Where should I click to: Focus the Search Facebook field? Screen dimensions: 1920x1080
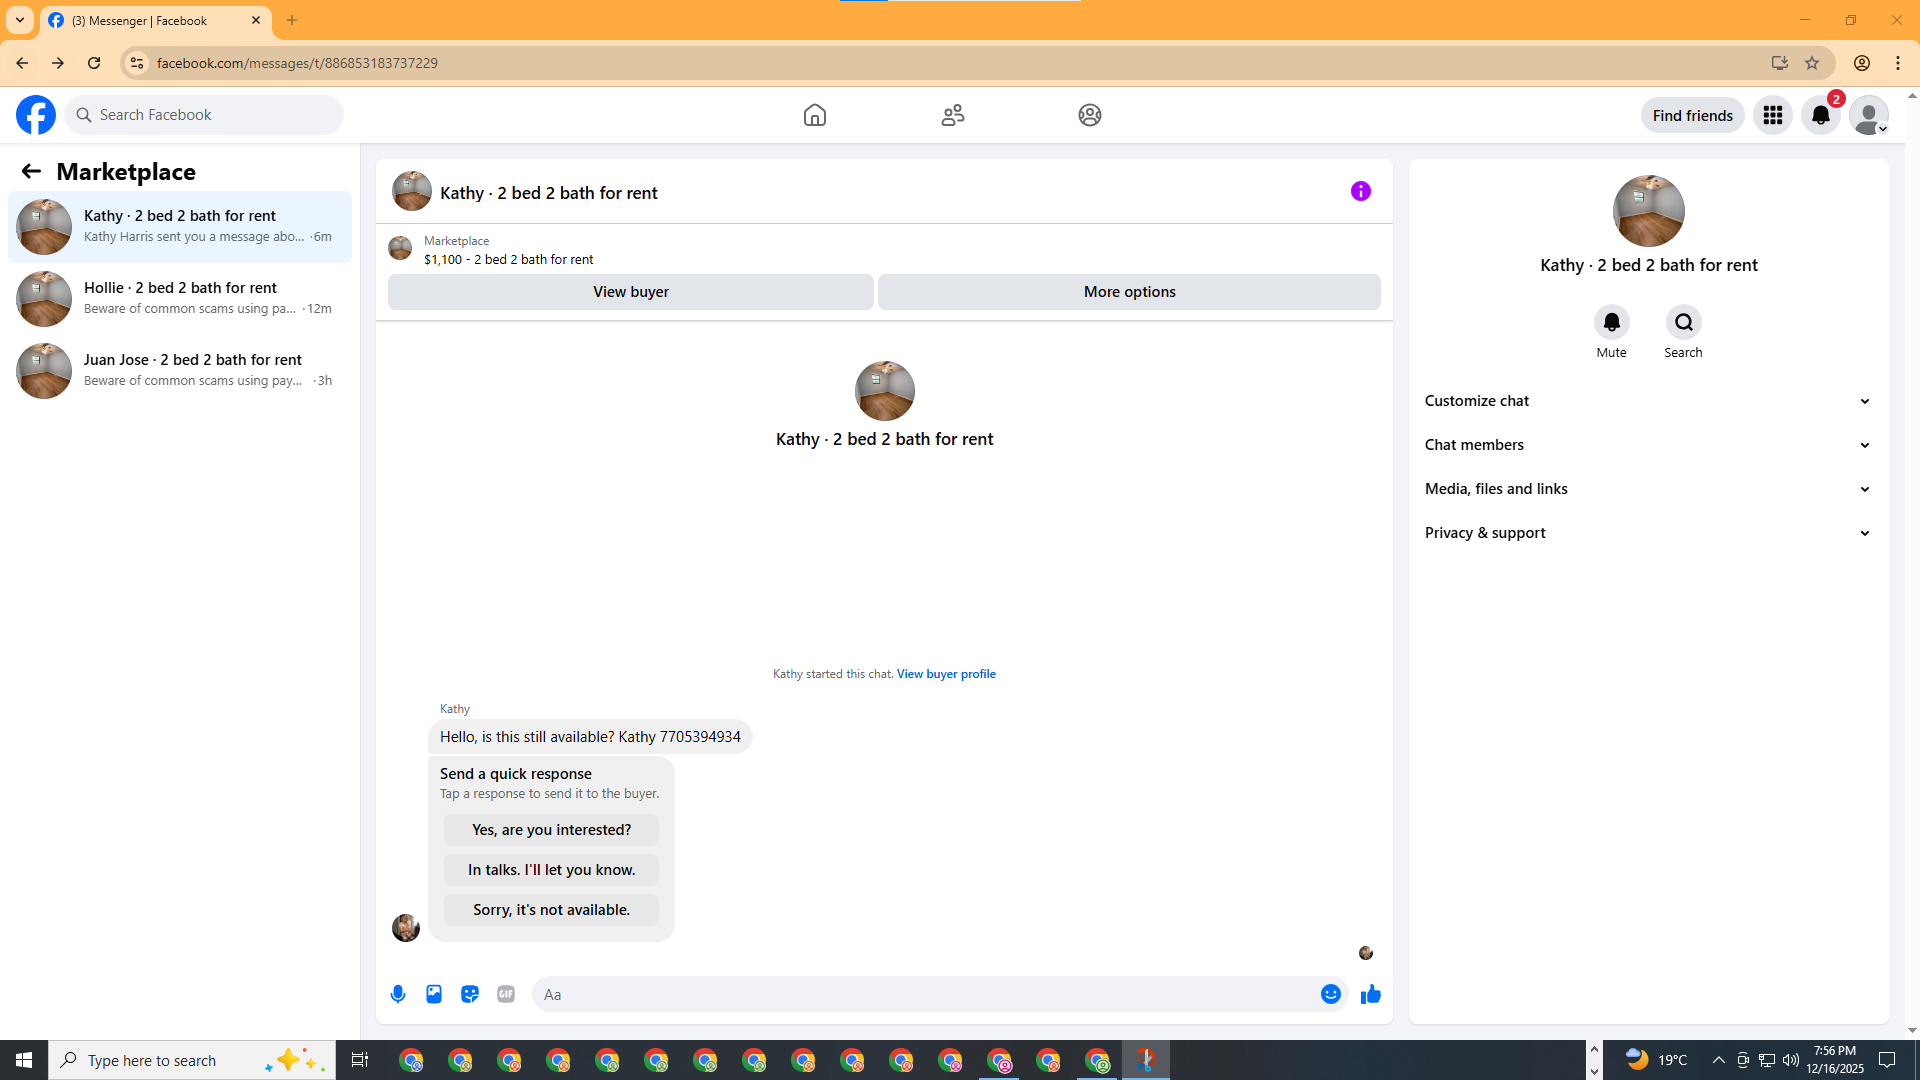tap(204, 115)
